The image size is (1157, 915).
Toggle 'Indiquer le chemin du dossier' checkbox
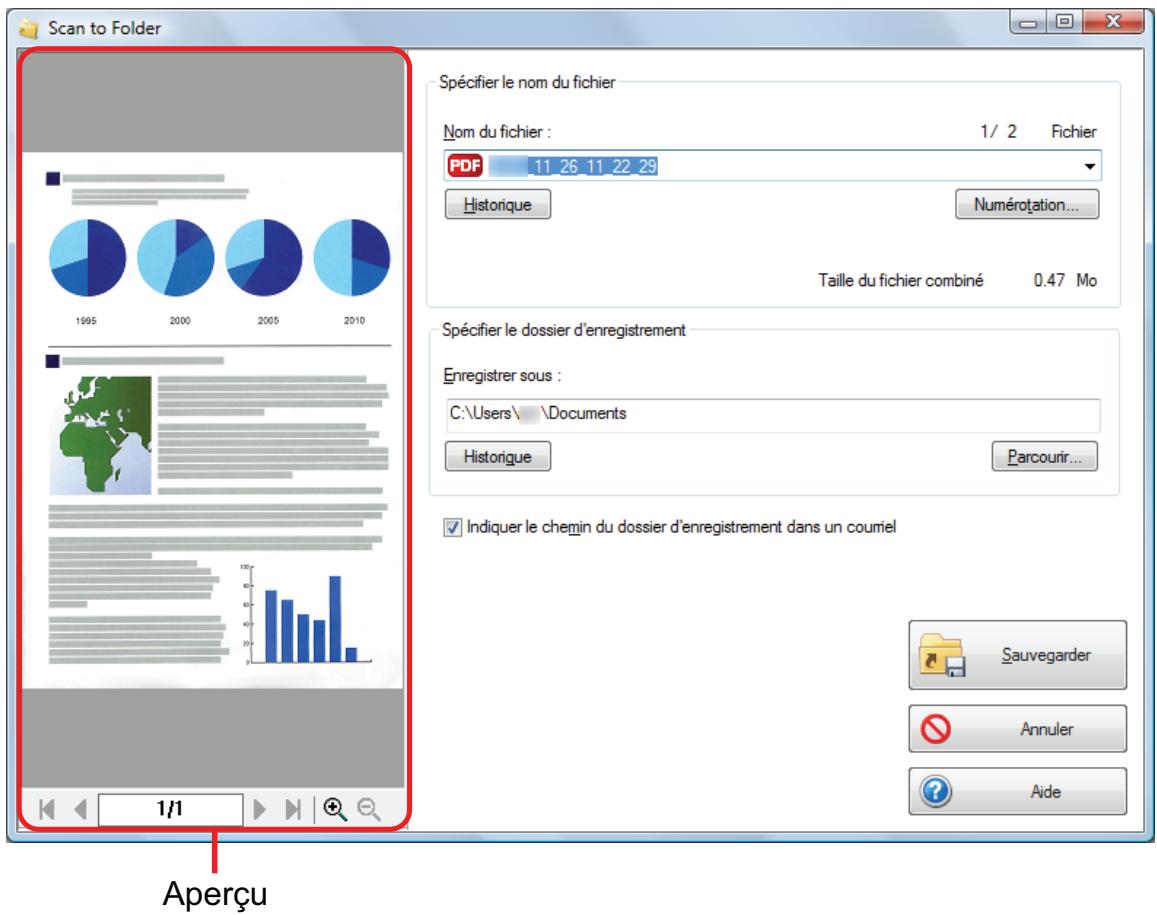[x=452, y=528]
